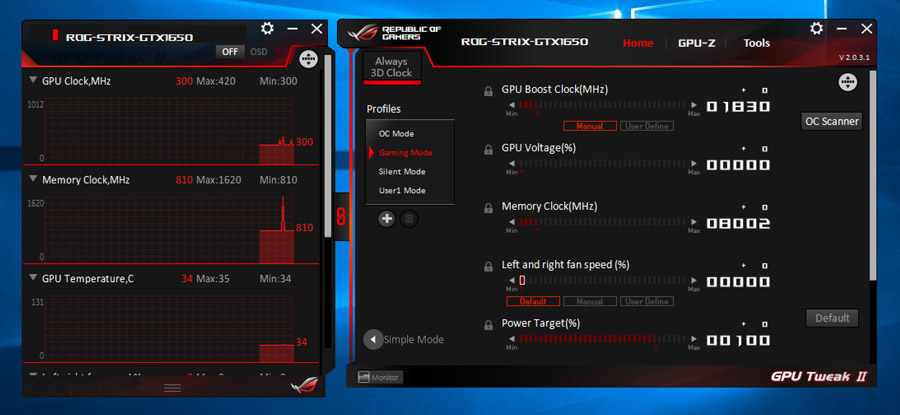
Task: Select User Define for GPU Boost Clock
Action: [647, 126]
